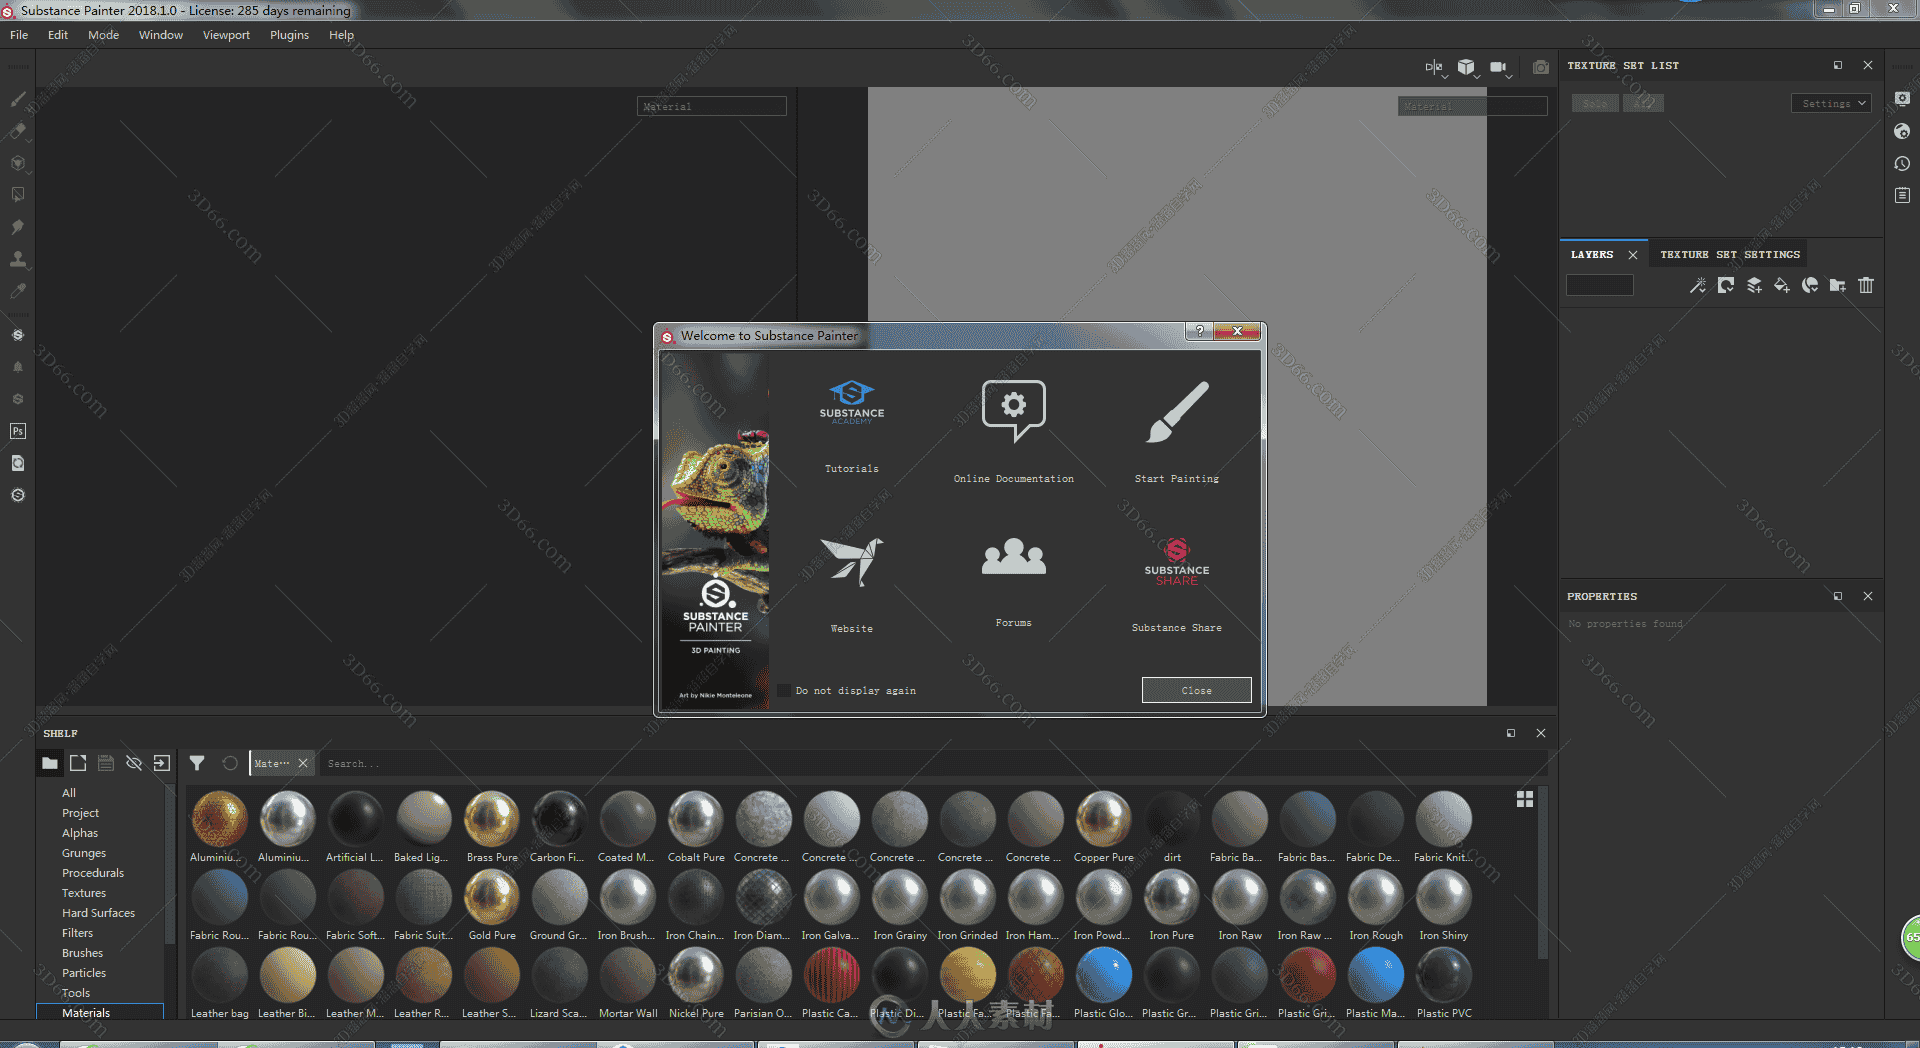Select Grunges category in shelf
Screen dimensions: 1920x1048
click(x=84, y=853)
